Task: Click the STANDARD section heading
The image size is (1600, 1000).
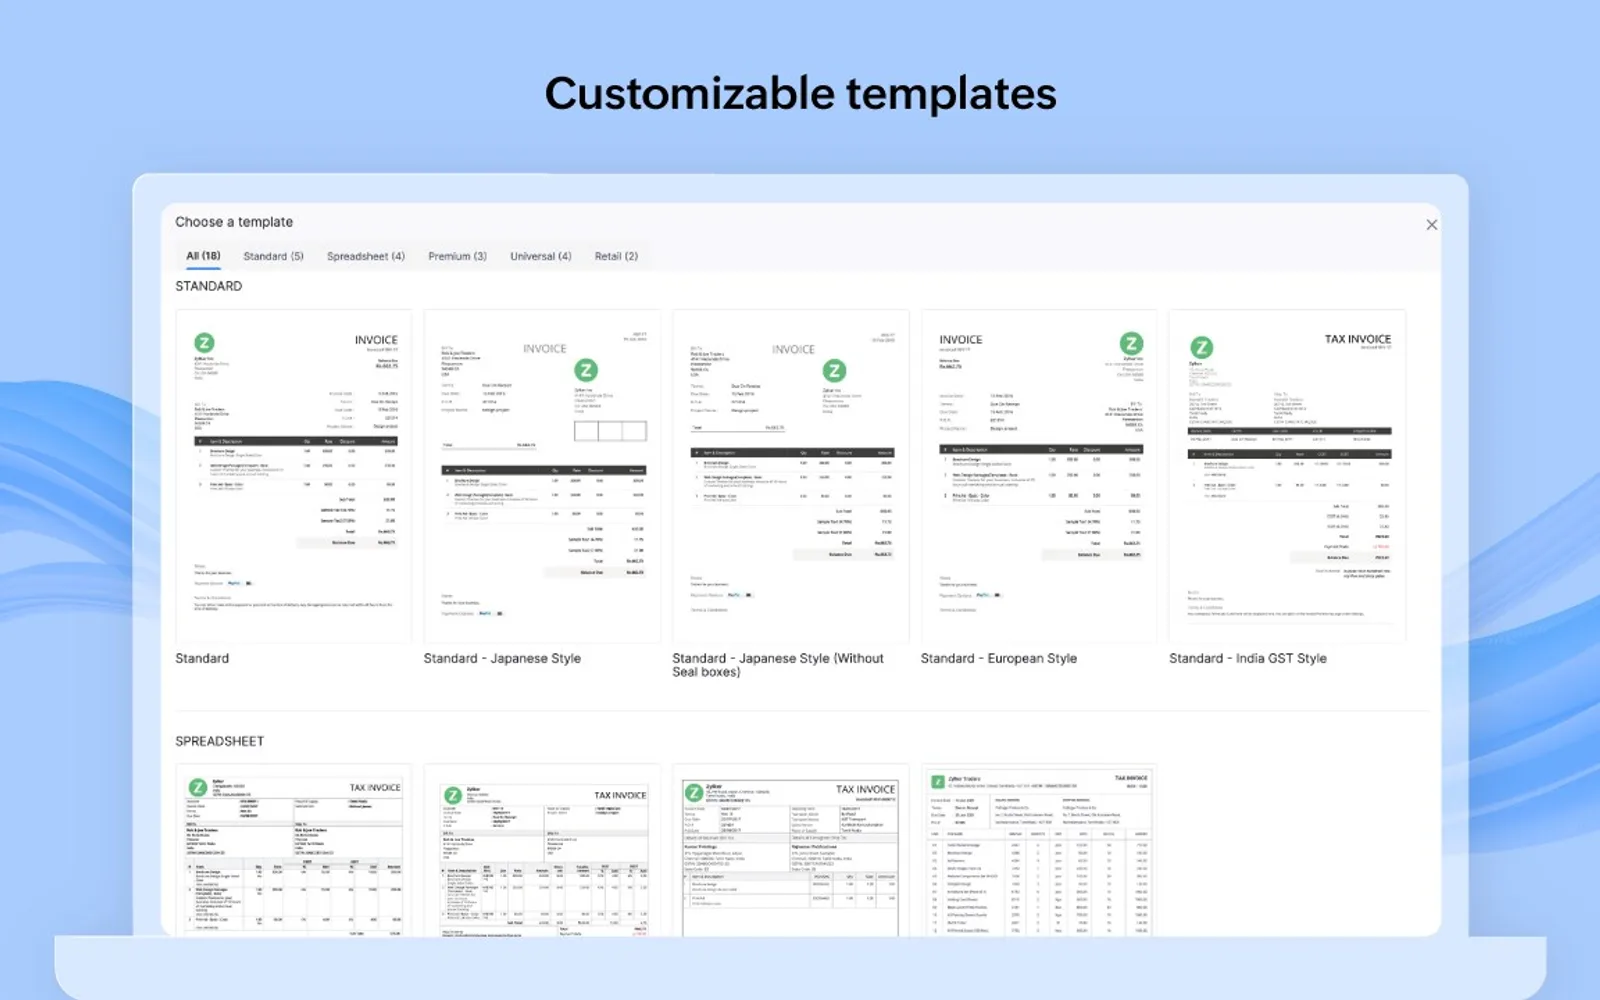Action: 209,286
